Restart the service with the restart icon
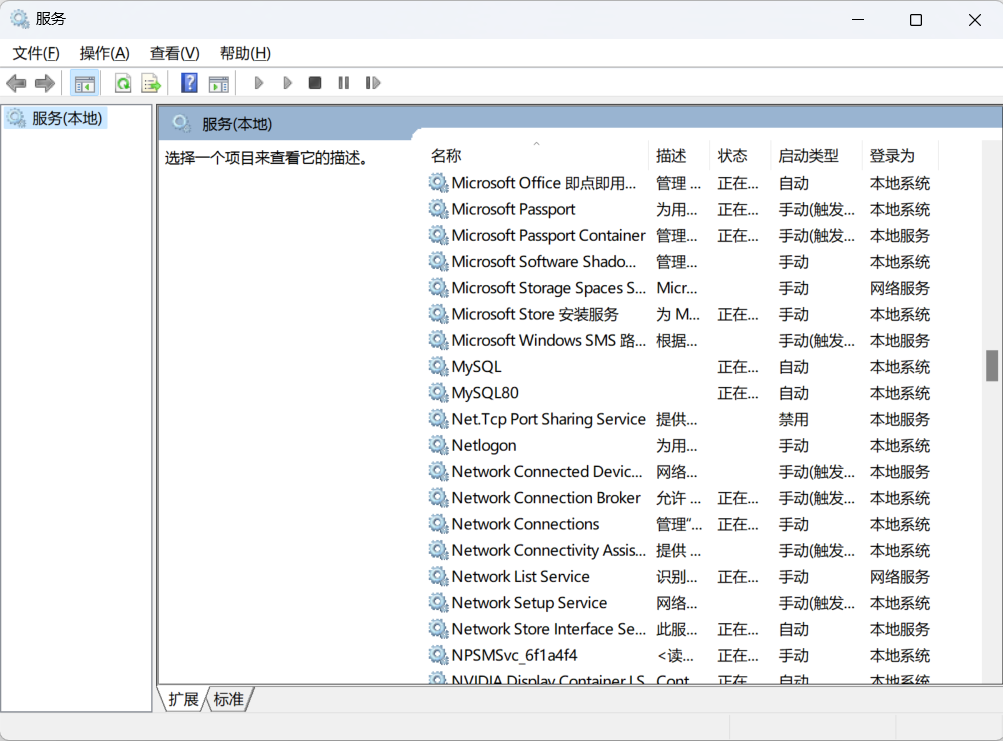1003x741 pixels. tap(373, 83)
